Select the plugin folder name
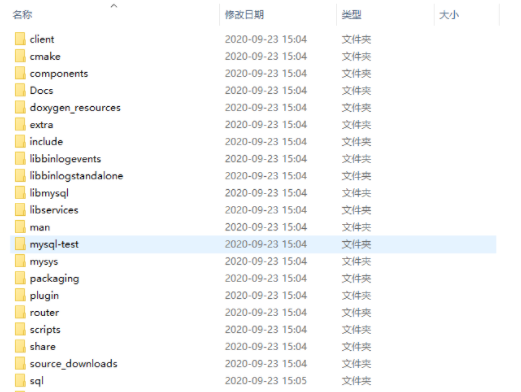Image resolution: width=521 pixels, height=392 pixels. pos(44,296)
